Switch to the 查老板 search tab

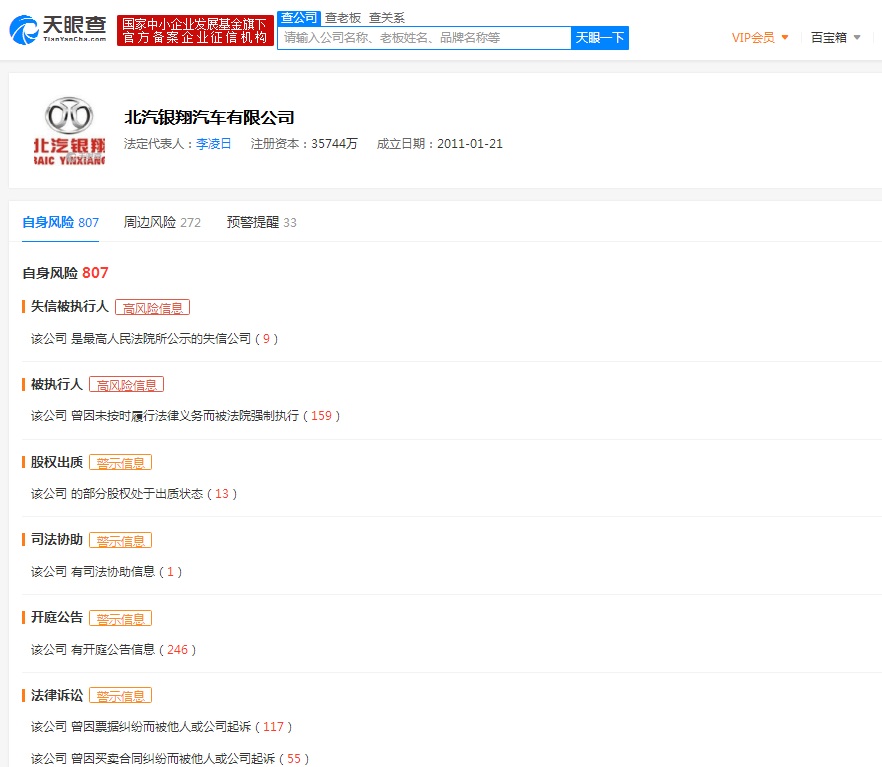tap(343, 18)
